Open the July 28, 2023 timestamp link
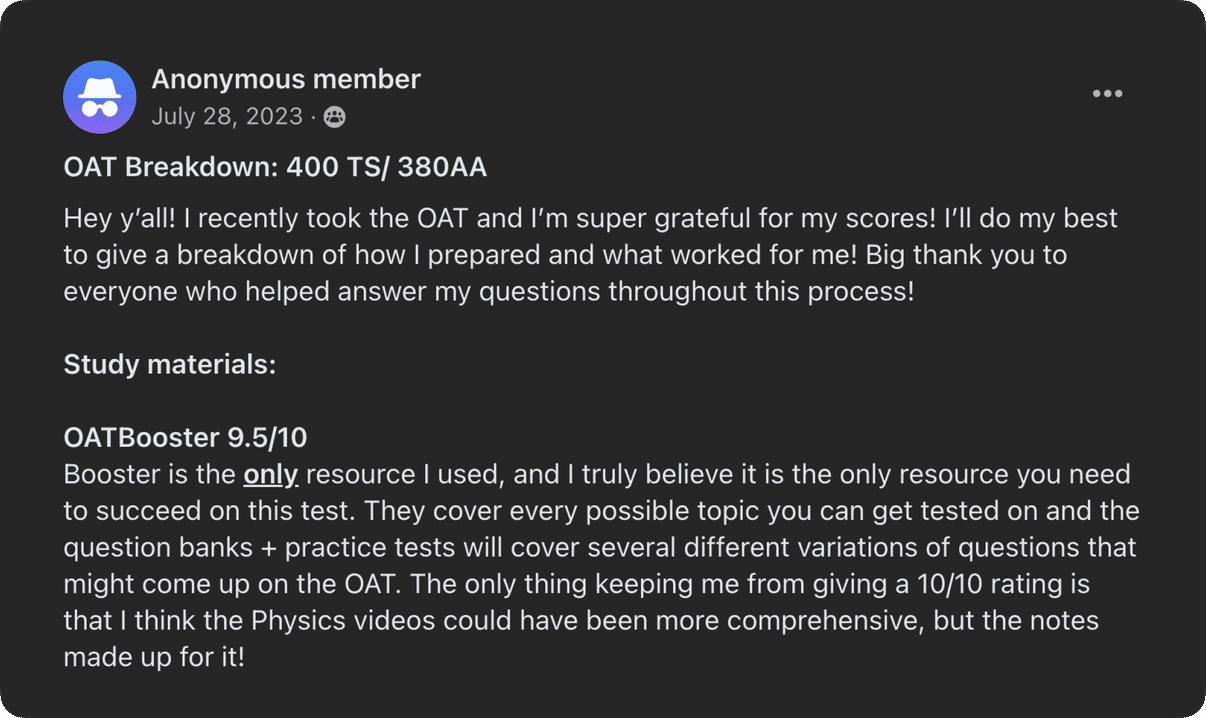This screenshot has height=718, width=1206. [227, 117]
